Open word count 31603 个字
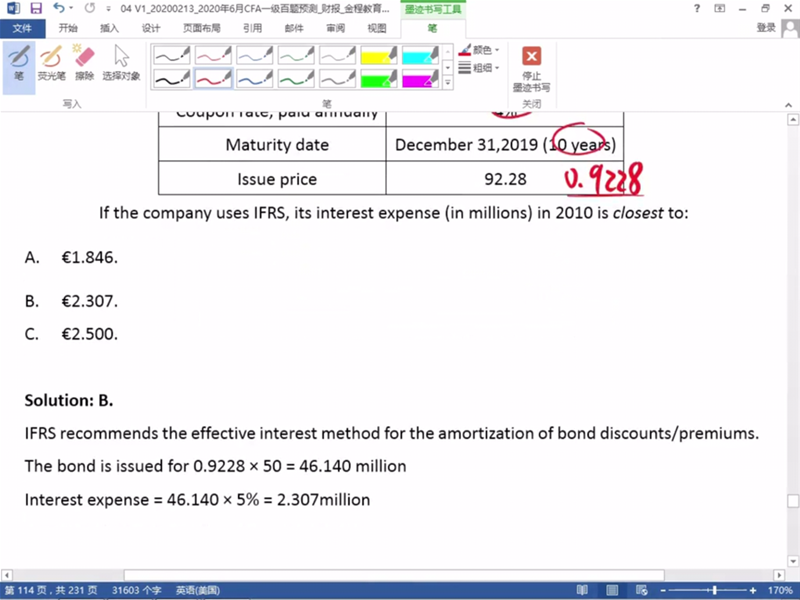The image size is (800, 600). pos(137,590)
